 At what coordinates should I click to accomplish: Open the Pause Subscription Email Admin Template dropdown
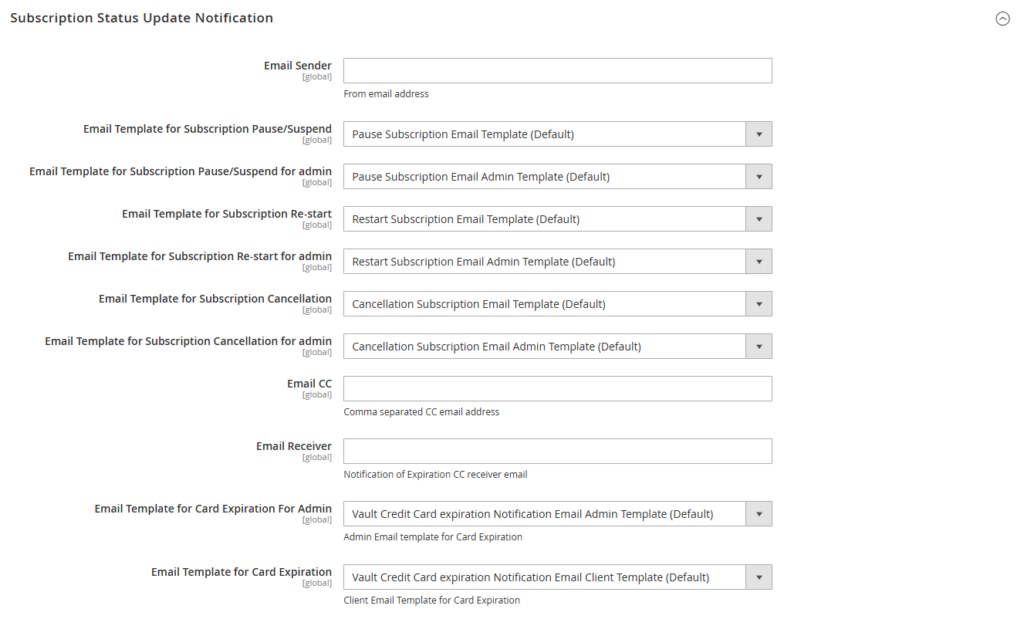point(545,177)
